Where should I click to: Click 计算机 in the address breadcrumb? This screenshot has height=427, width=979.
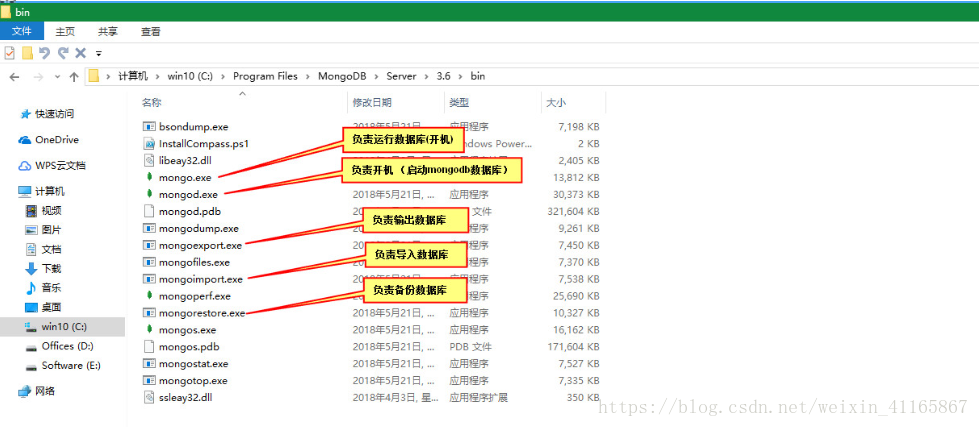tap(133, 76)
